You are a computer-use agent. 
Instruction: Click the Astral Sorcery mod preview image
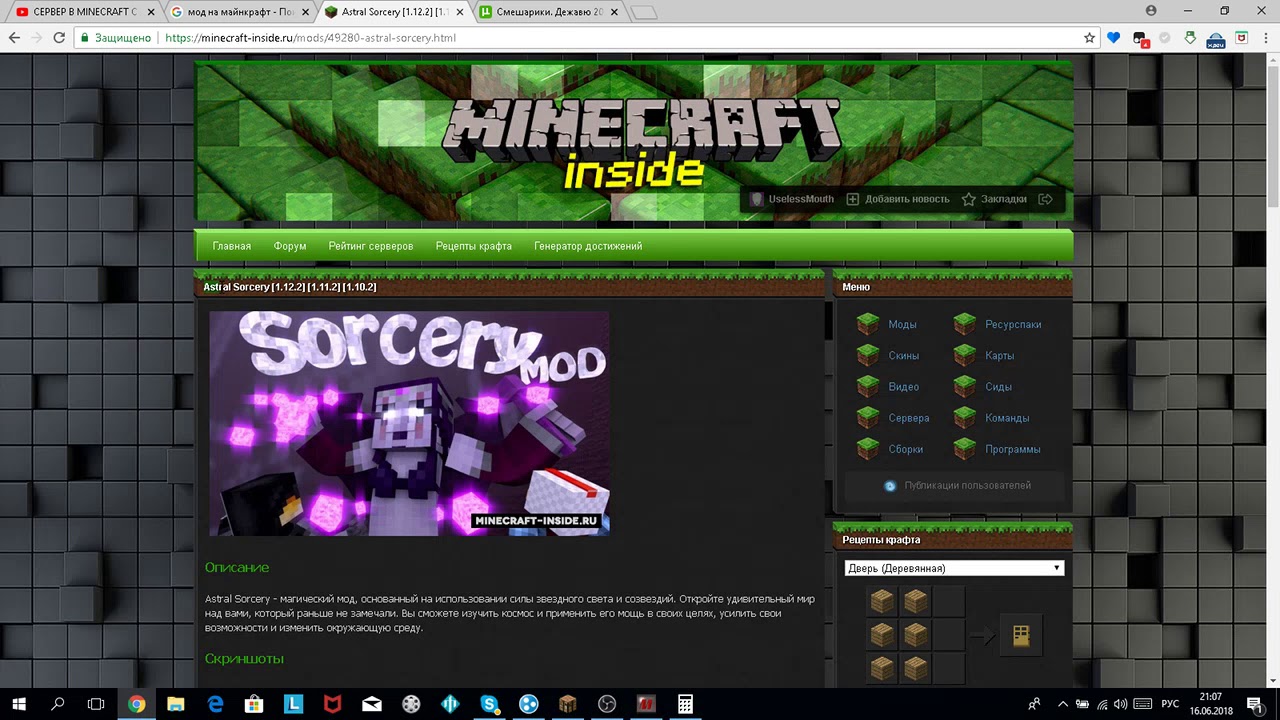pos(409,423)
